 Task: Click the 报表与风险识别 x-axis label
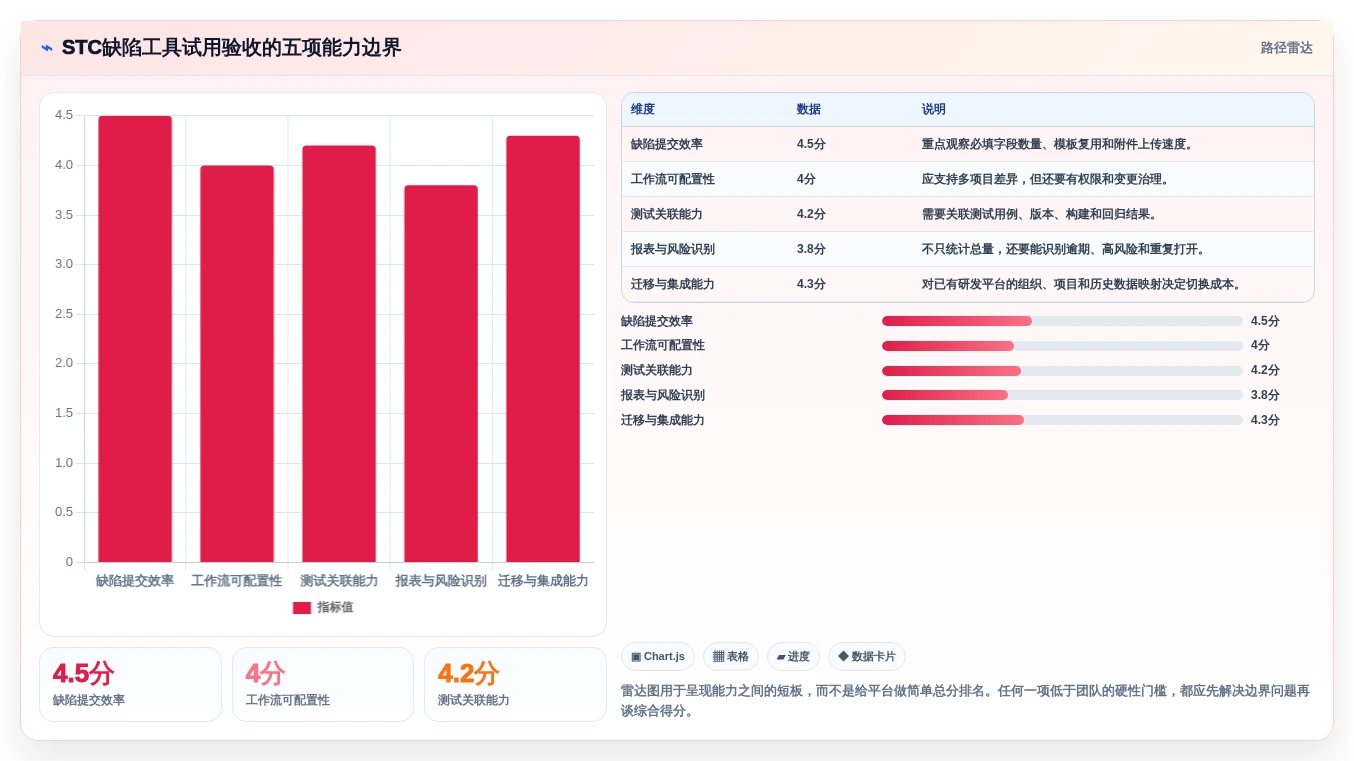point(441,581)
